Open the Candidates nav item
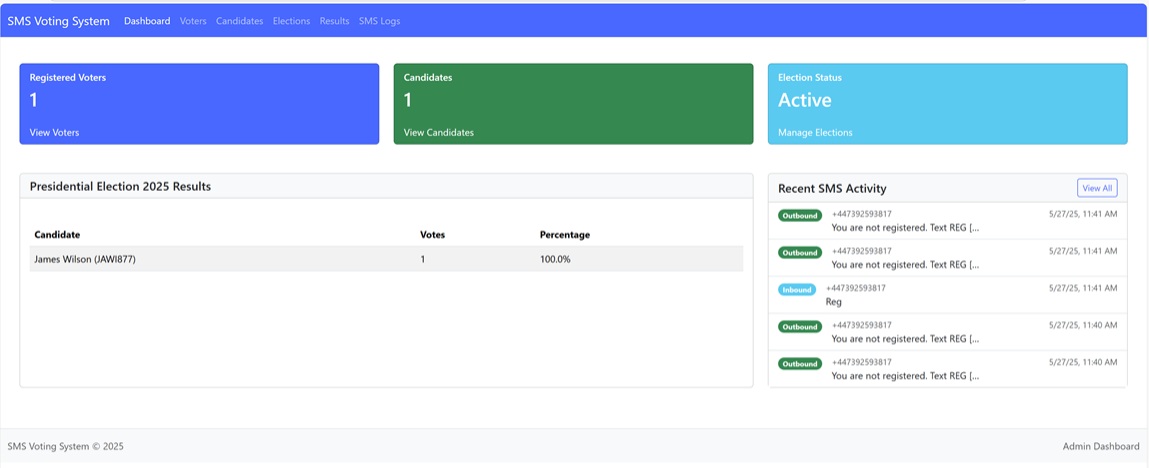The height and width of the screenshot is (468, 1149). 240,21
